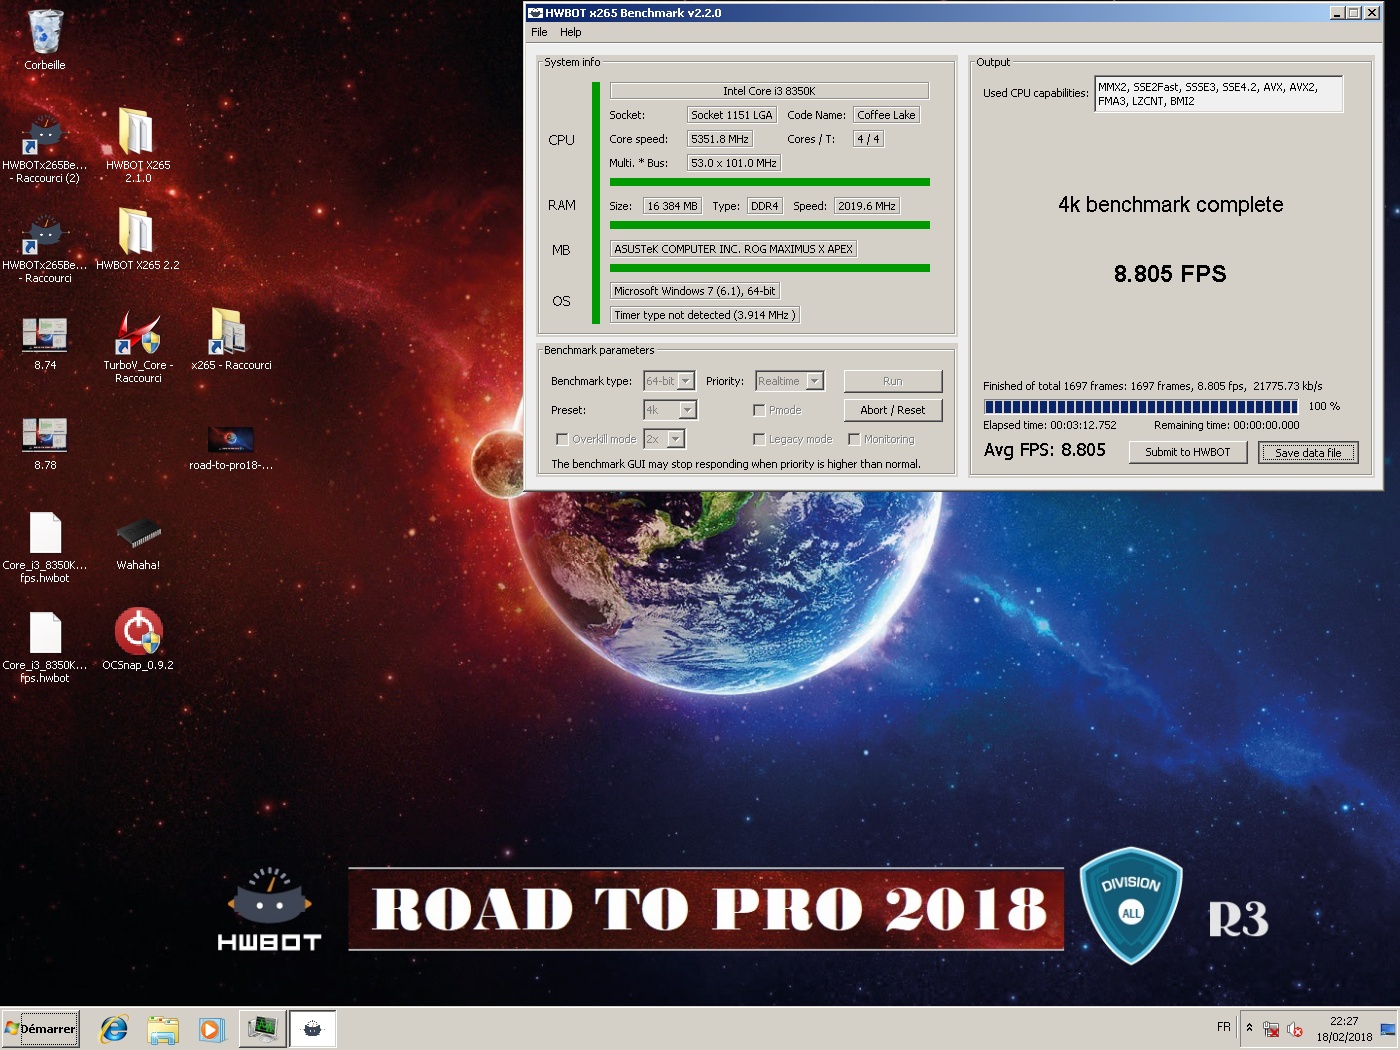1400x1050 pixels.
Task: Click the HWBOT x265 Benchmark title bar icon
Action: [x=535, y=13]
